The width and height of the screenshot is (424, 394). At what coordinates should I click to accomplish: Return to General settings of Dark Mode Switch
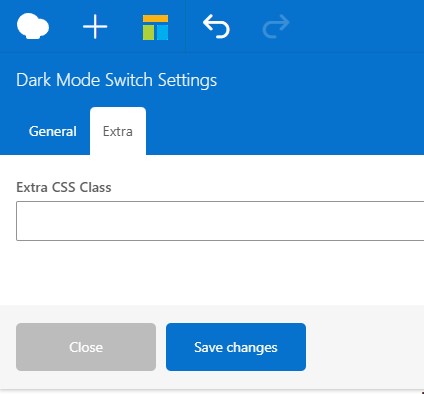click(x=53, y=131)
